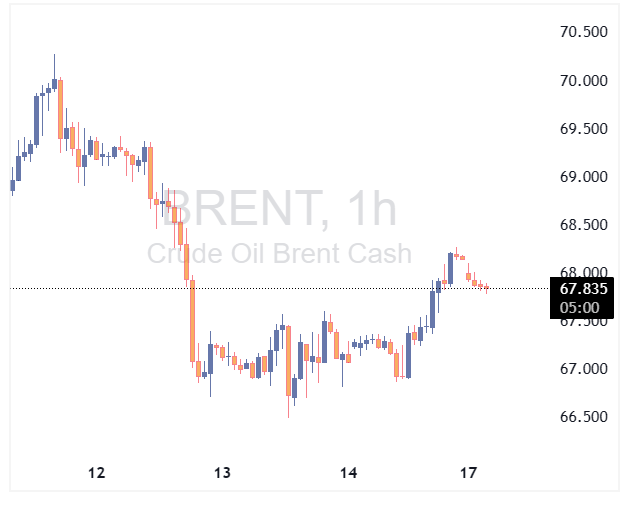The width and height of the screenshot is (629, 509).
Task: Select the 67.000 price axis label
Action: click(x=583, y=369)
